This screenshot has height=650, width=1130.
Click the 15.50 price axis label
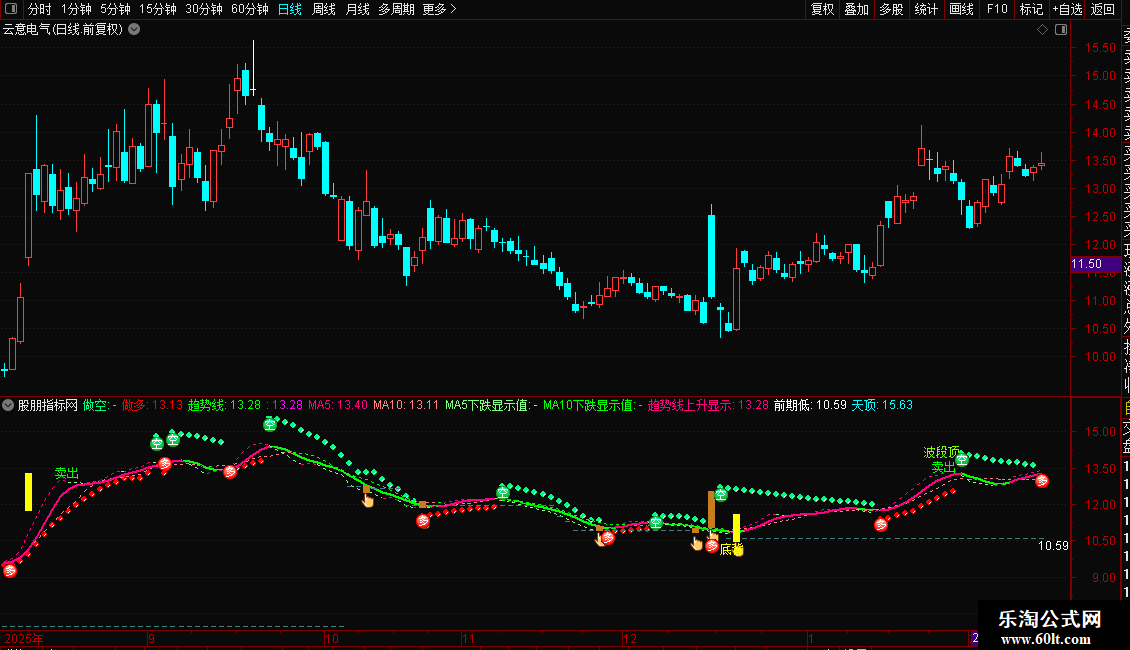pyautogui.click(x=1100, y=48)
